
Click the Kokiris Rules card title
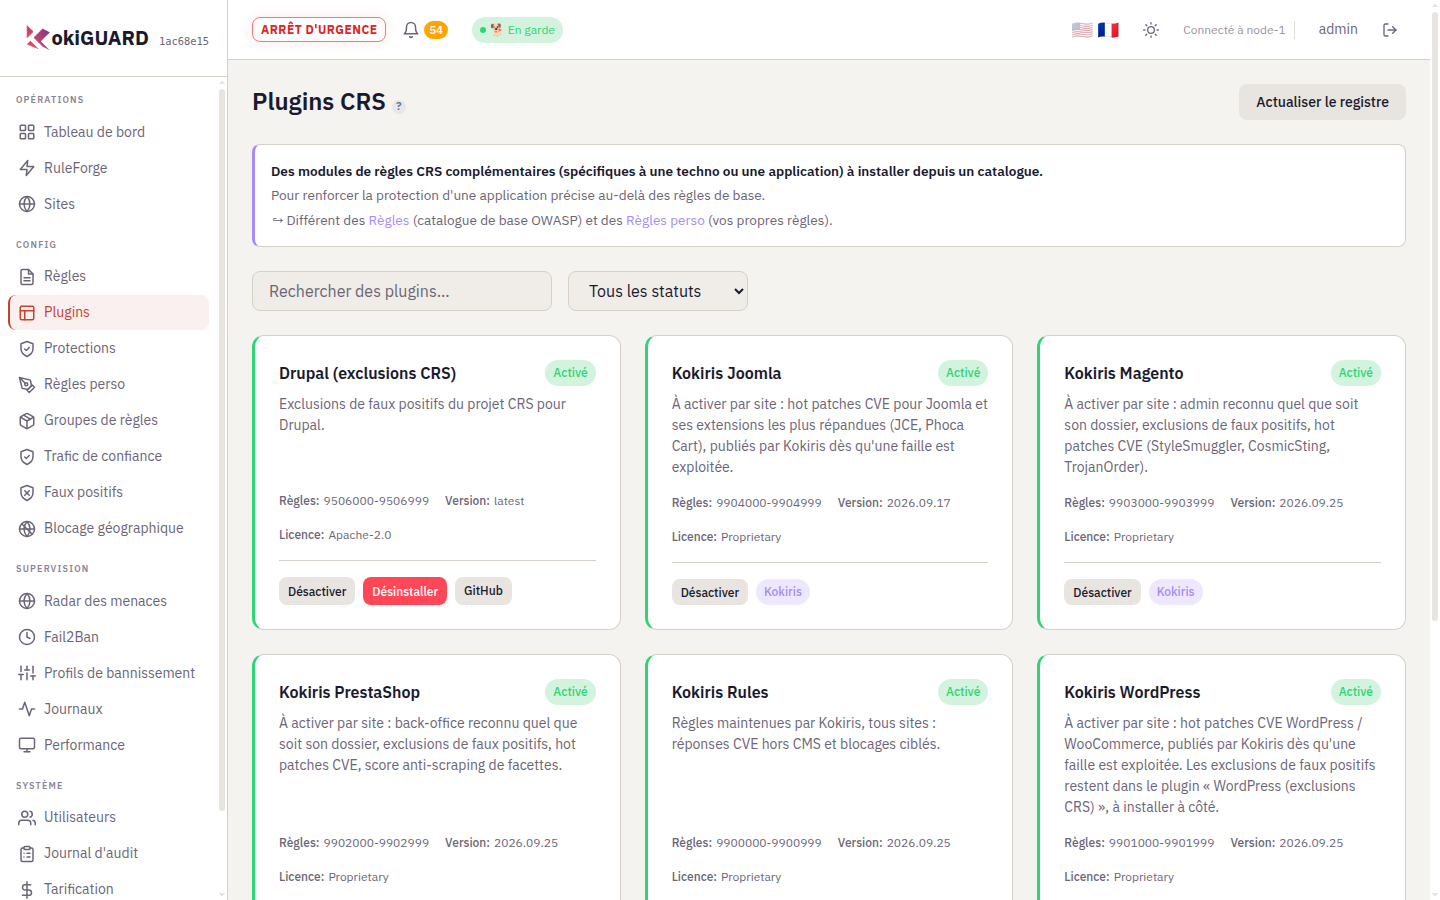(720, 692)
